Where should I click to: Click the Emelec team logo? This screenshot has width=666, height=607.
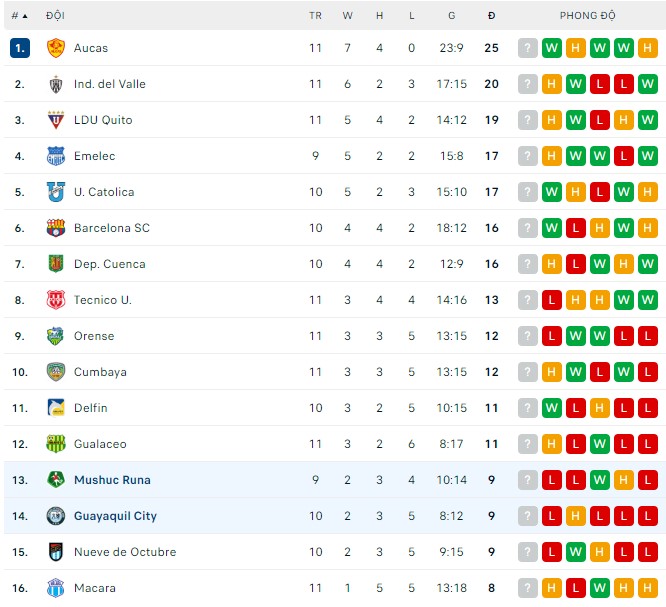tap(56, 156)
